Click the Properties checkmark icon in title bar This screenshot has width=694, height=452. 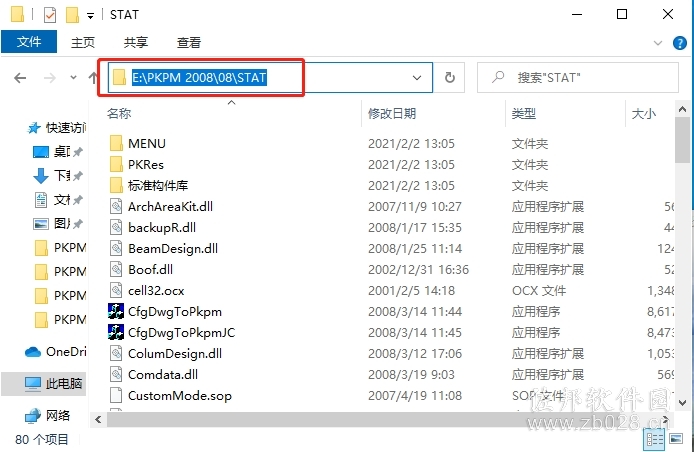(x=50, y=15)
